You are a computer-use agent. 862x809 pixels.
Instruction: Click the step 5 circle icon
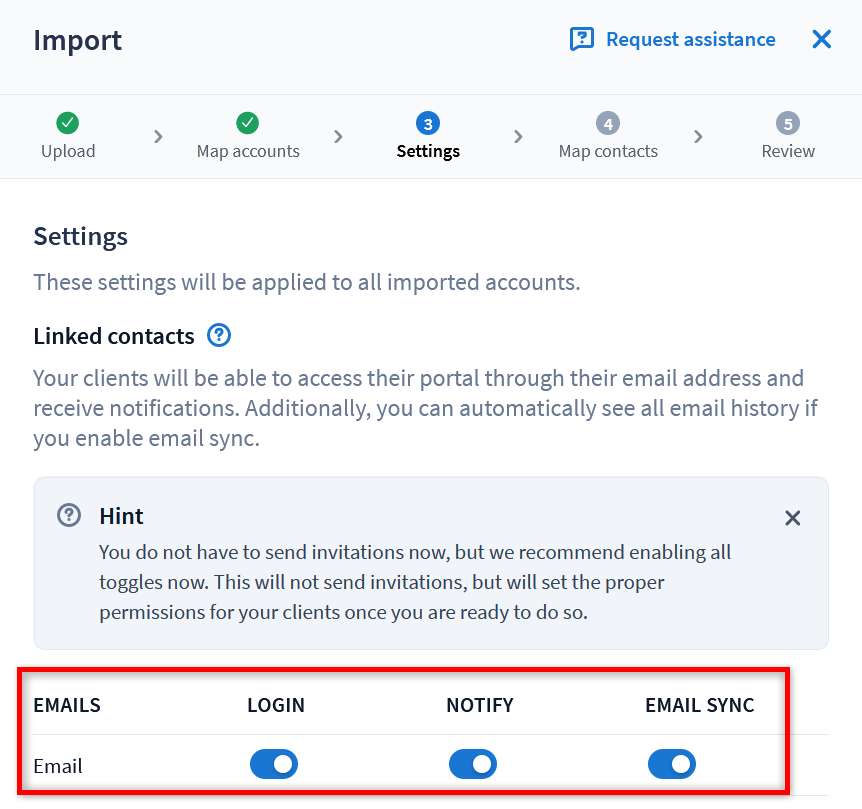coord(788,123)
